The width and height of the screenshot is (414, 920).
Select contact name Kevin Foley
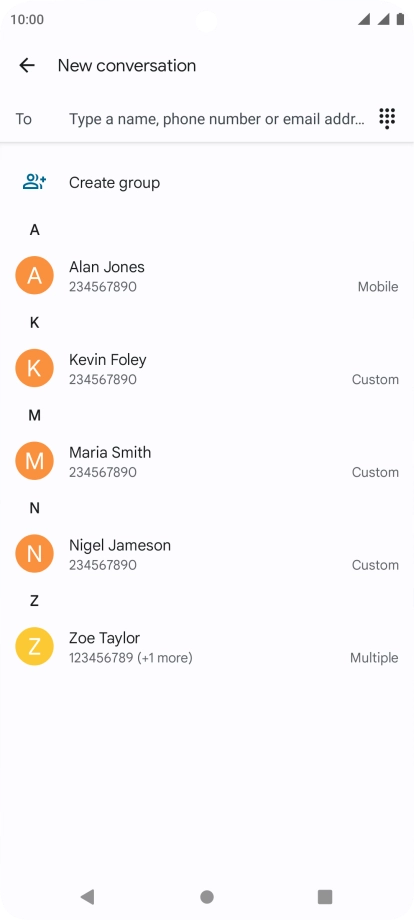[108, 360]
